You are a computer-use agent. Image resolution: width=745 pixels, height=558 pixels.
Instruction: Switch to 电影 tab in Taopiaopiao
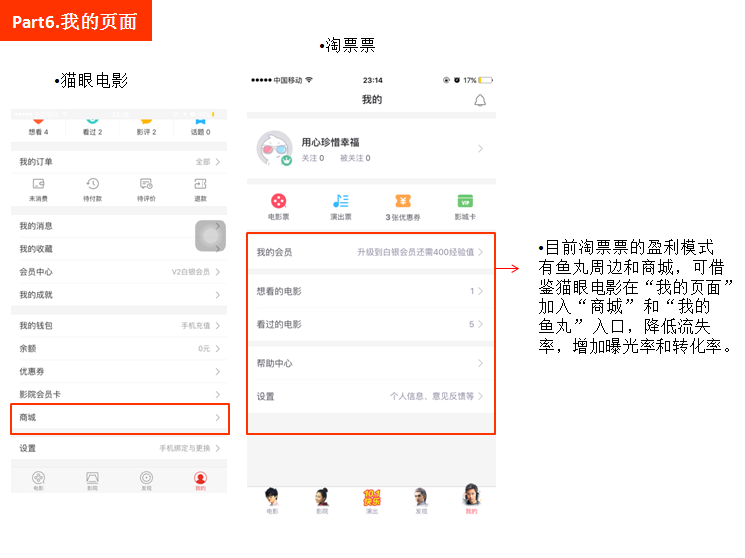click(272, 501)
